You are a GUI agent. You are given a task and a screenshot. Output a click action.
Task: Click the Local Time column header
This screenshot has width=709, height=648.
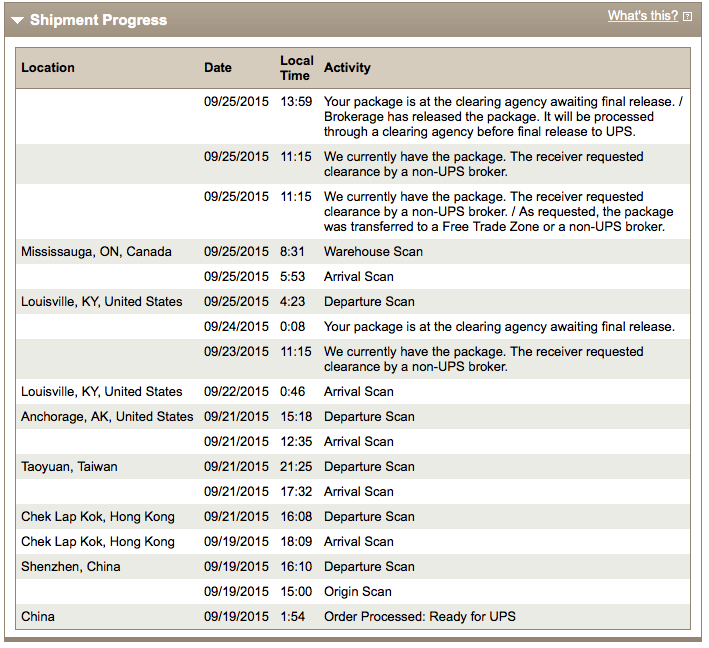(297, 68)
